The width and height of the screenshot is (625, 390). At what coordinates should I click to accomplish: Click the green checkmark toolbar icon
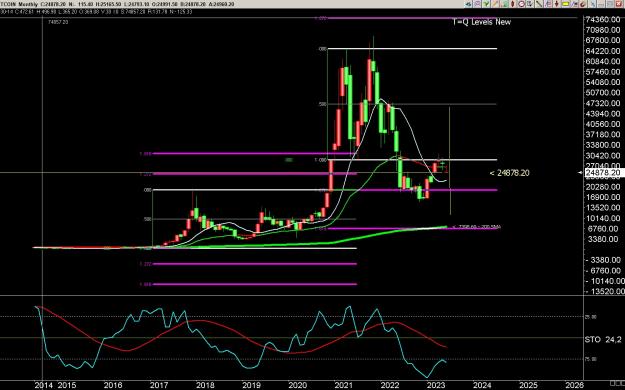point(486,4)
